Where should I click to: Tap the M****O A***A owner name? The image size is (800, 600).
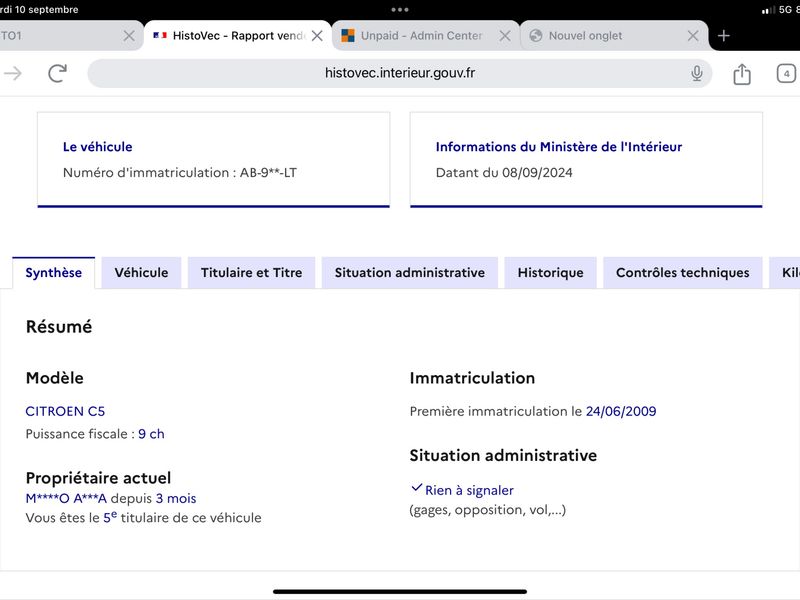point(66,498)
